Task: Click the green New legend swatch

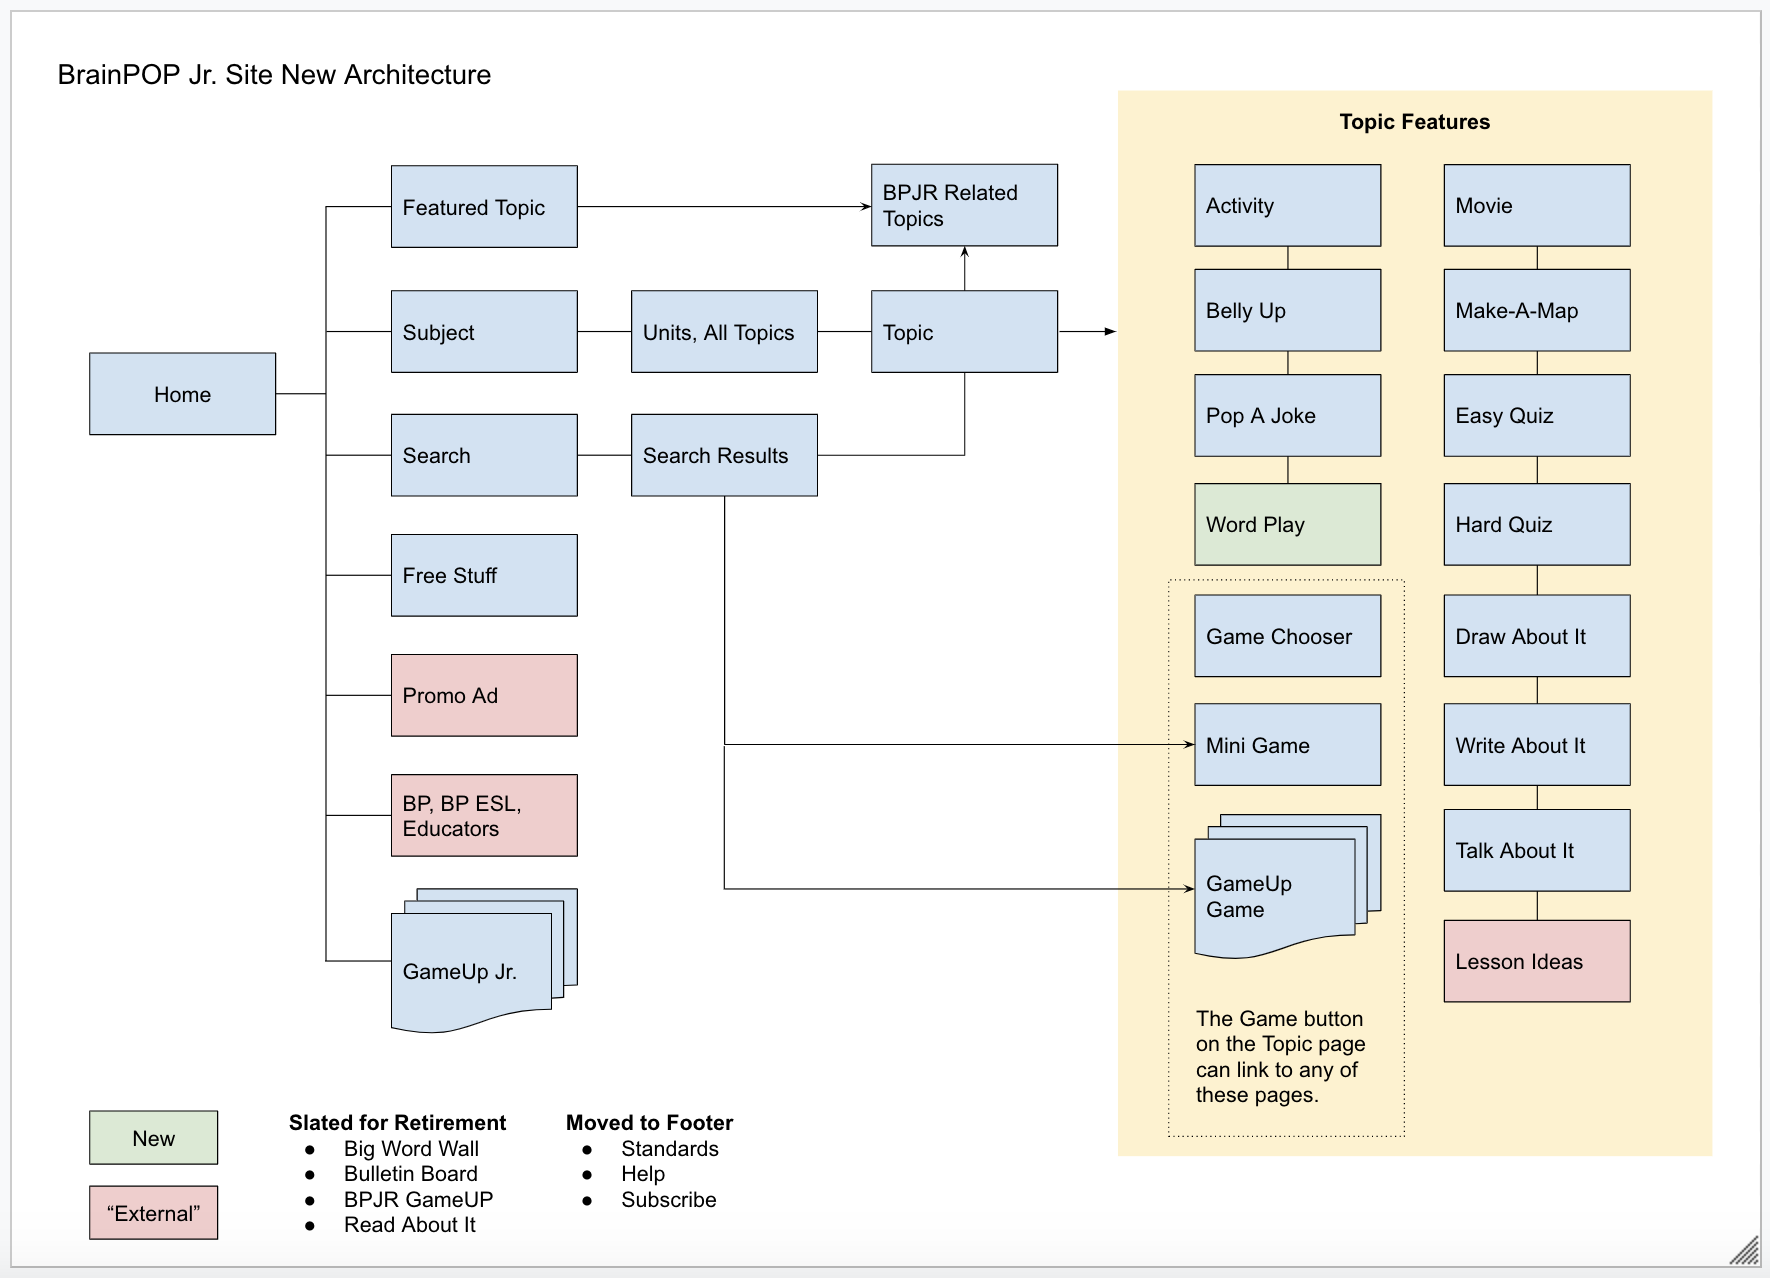Action: point(153,1138)
